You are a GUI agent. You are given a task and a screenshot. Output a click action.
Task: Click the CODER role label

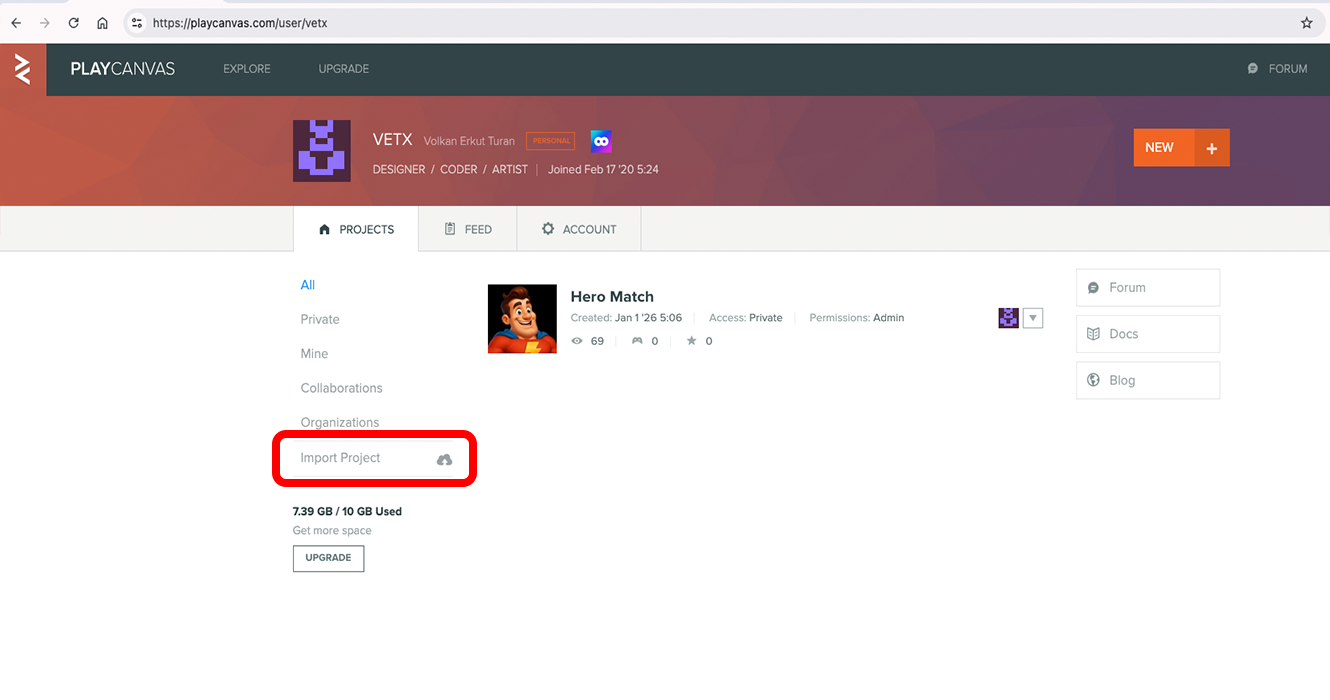point(459,170)
